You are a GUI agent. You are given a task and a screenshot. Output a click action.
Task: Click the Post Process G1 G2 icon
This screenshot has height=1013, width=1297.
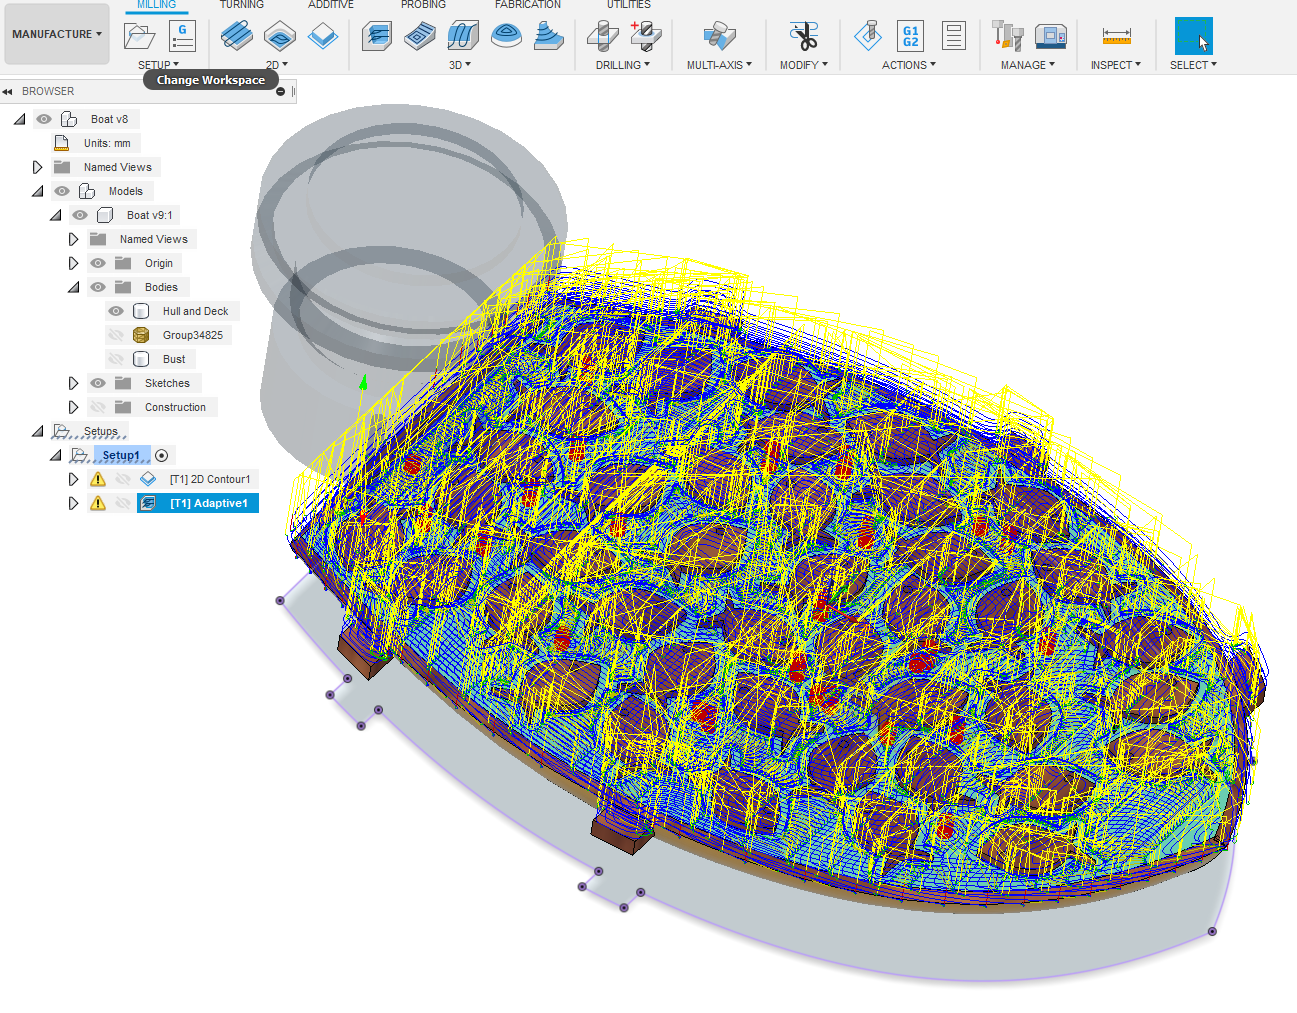[x=910, y=36]
